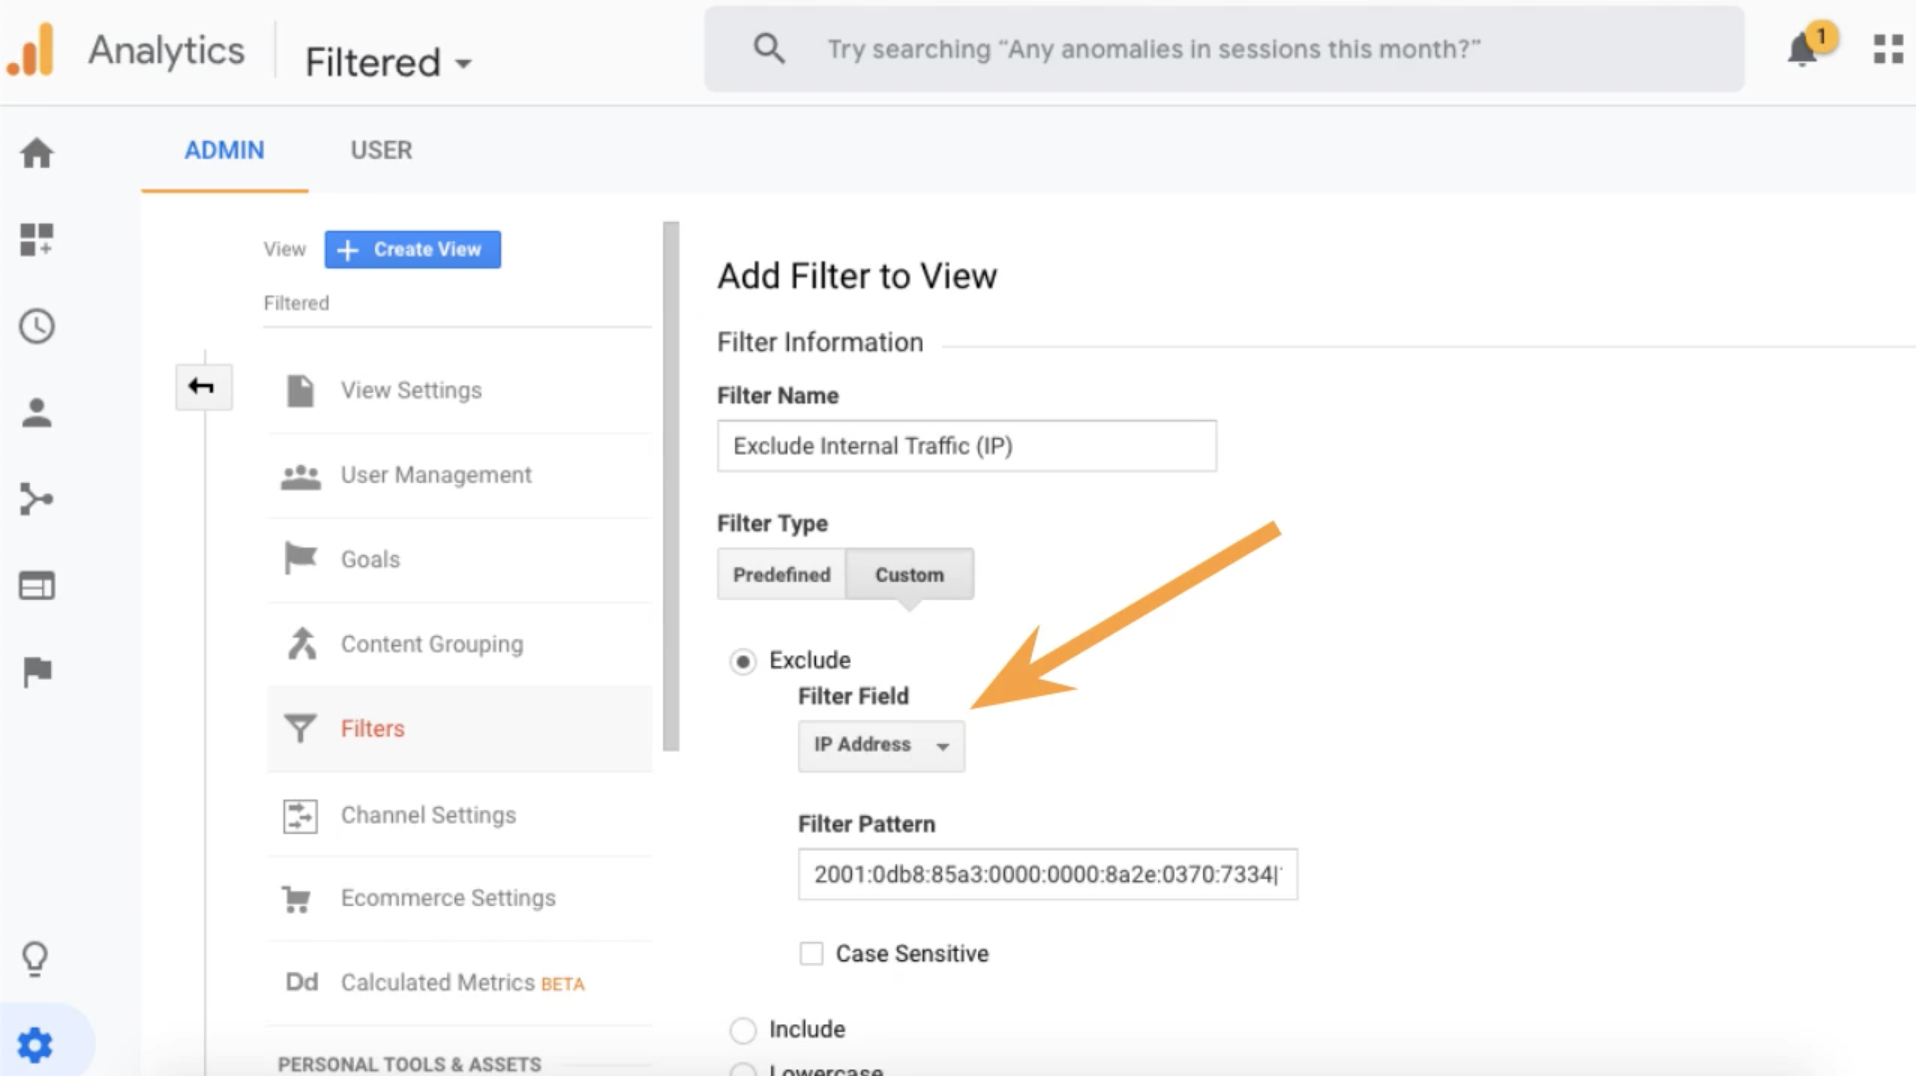Select the Include radio button
The width and height of the screenshot is (1916, 1076).
click(x=743, y=1029)
